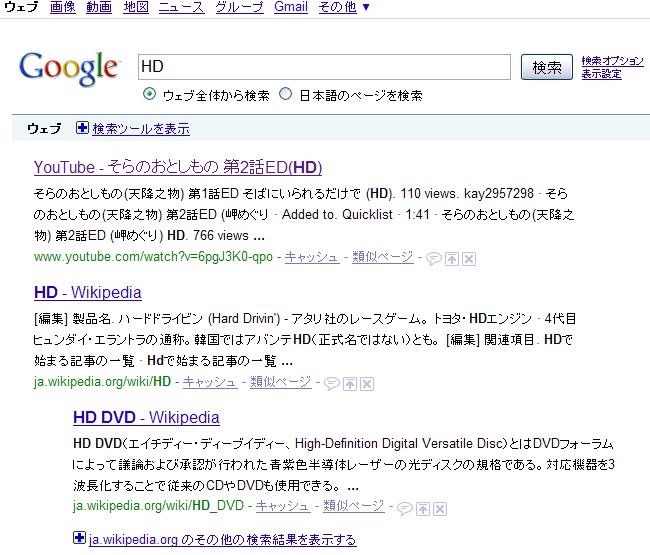This screenshot has height=555, width=650.
Task: Open キャッシュ link for ja.wikipedia.org/wiki/HD
Action: point(210,382)
